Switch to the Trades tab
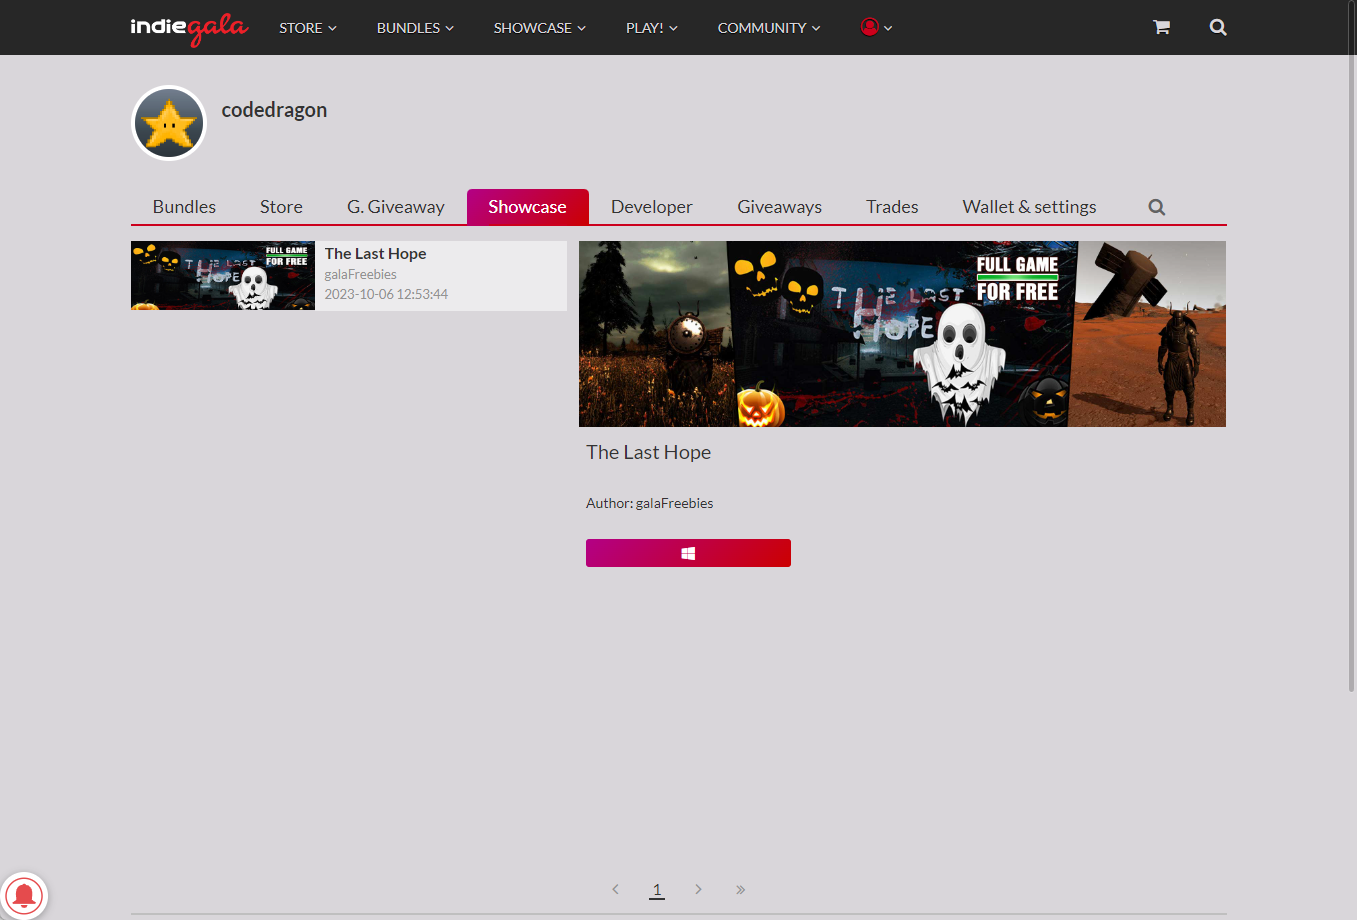The width and height of the screenshot is (1357, 920). click(x=892, y=207)
